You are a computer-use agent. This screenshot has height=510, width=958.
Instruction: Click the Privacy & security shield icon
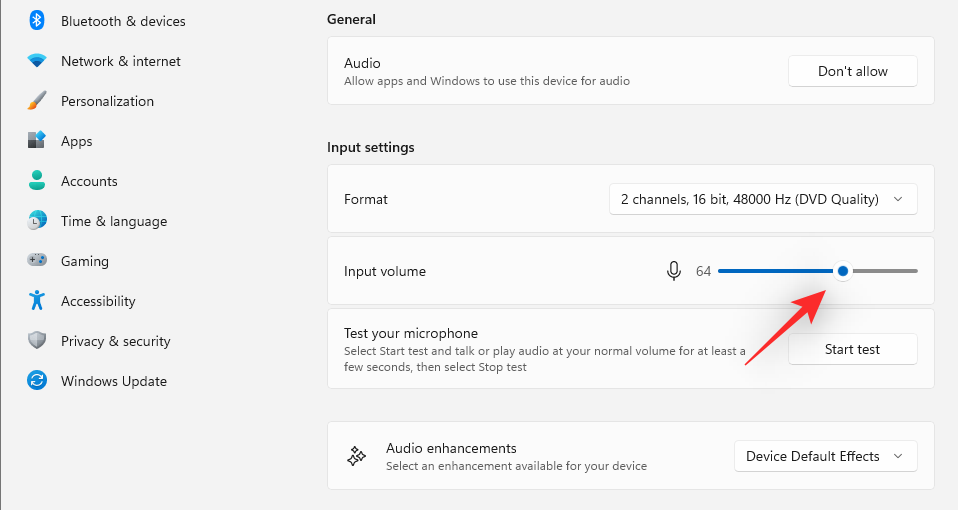[x=37, y=341]
